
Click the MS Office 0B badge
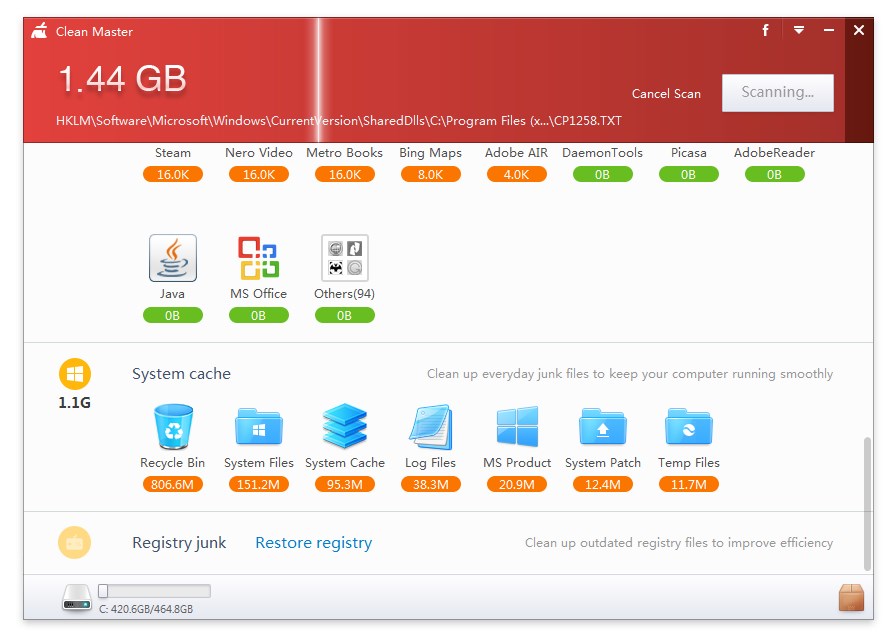tap(259, 315)
